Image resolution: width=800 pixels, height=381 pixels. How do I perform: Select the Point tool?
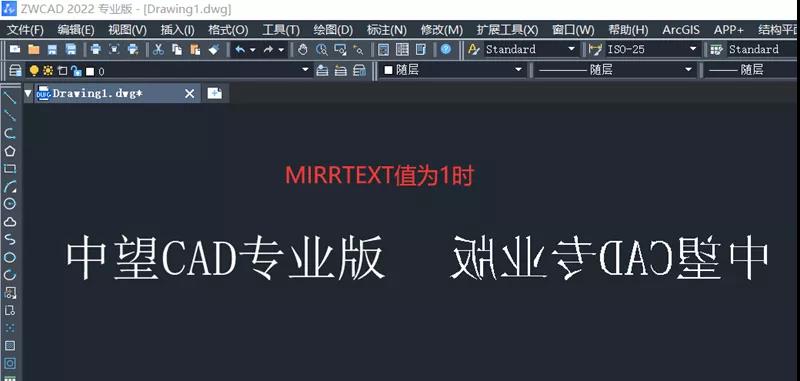tap(10, 328)
